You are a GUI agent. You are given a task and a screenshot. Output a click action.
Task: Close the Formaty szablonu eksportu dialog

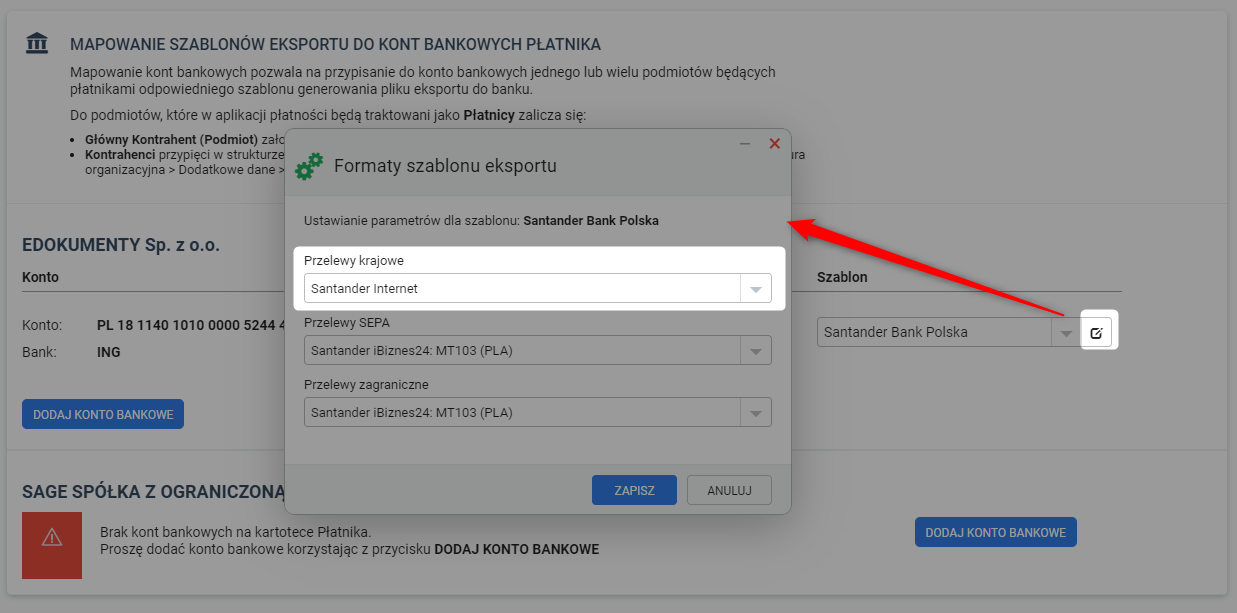774,144
